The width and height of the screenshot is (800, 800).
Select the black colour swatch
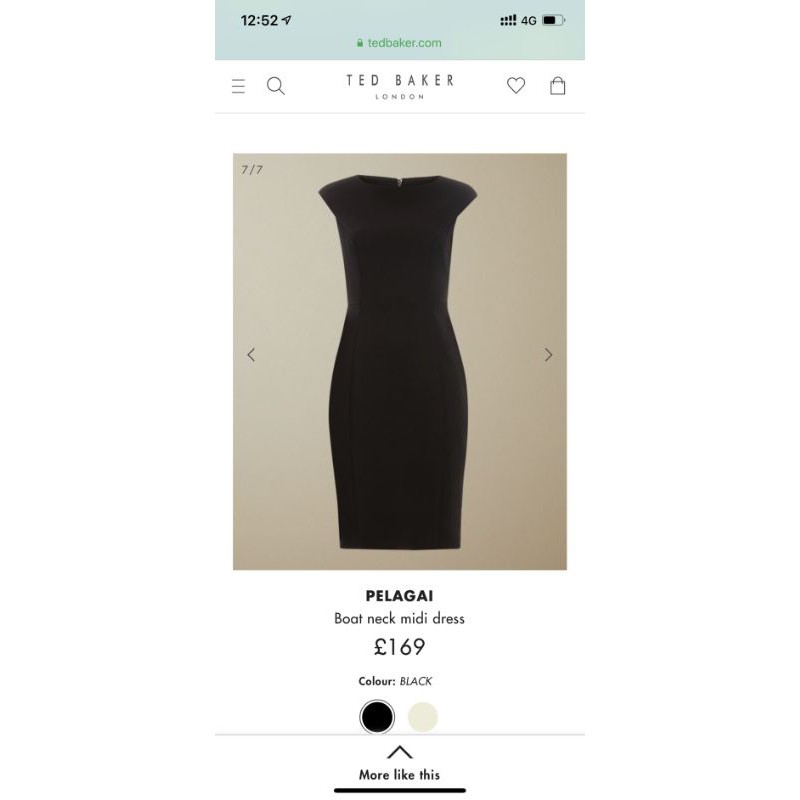[x=377, y=717]
